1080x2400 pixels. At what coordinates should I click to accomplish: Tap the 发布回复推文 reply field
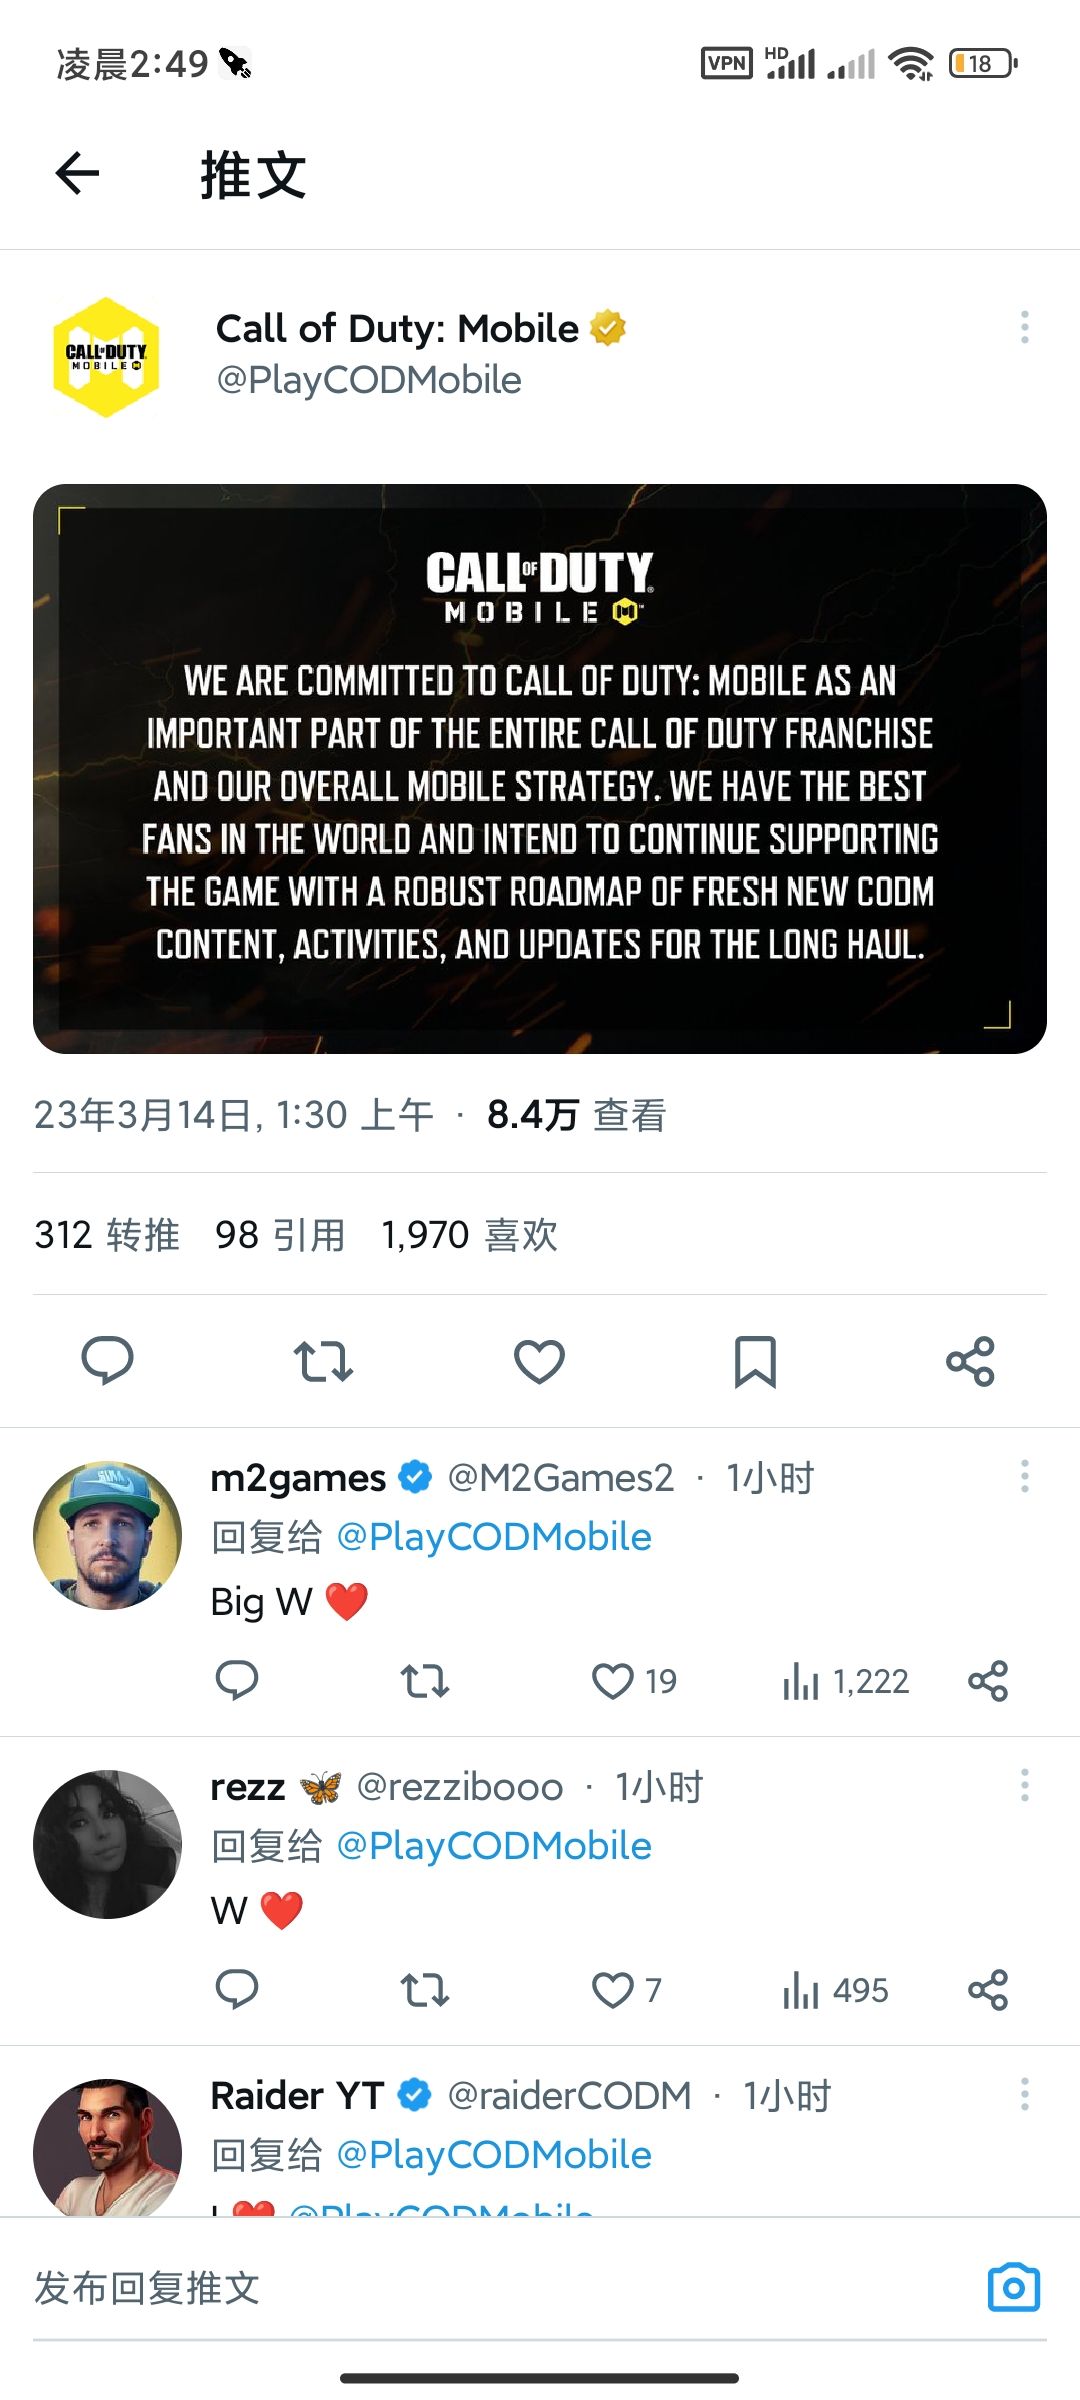point(500,2288)
